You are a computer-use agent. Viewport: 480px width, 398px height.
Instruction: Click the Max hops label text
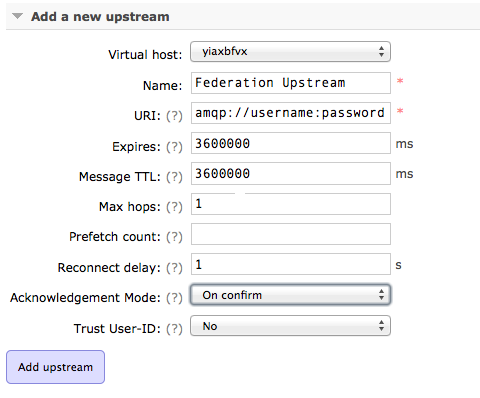pyautogui.click(x=130, y=207)
